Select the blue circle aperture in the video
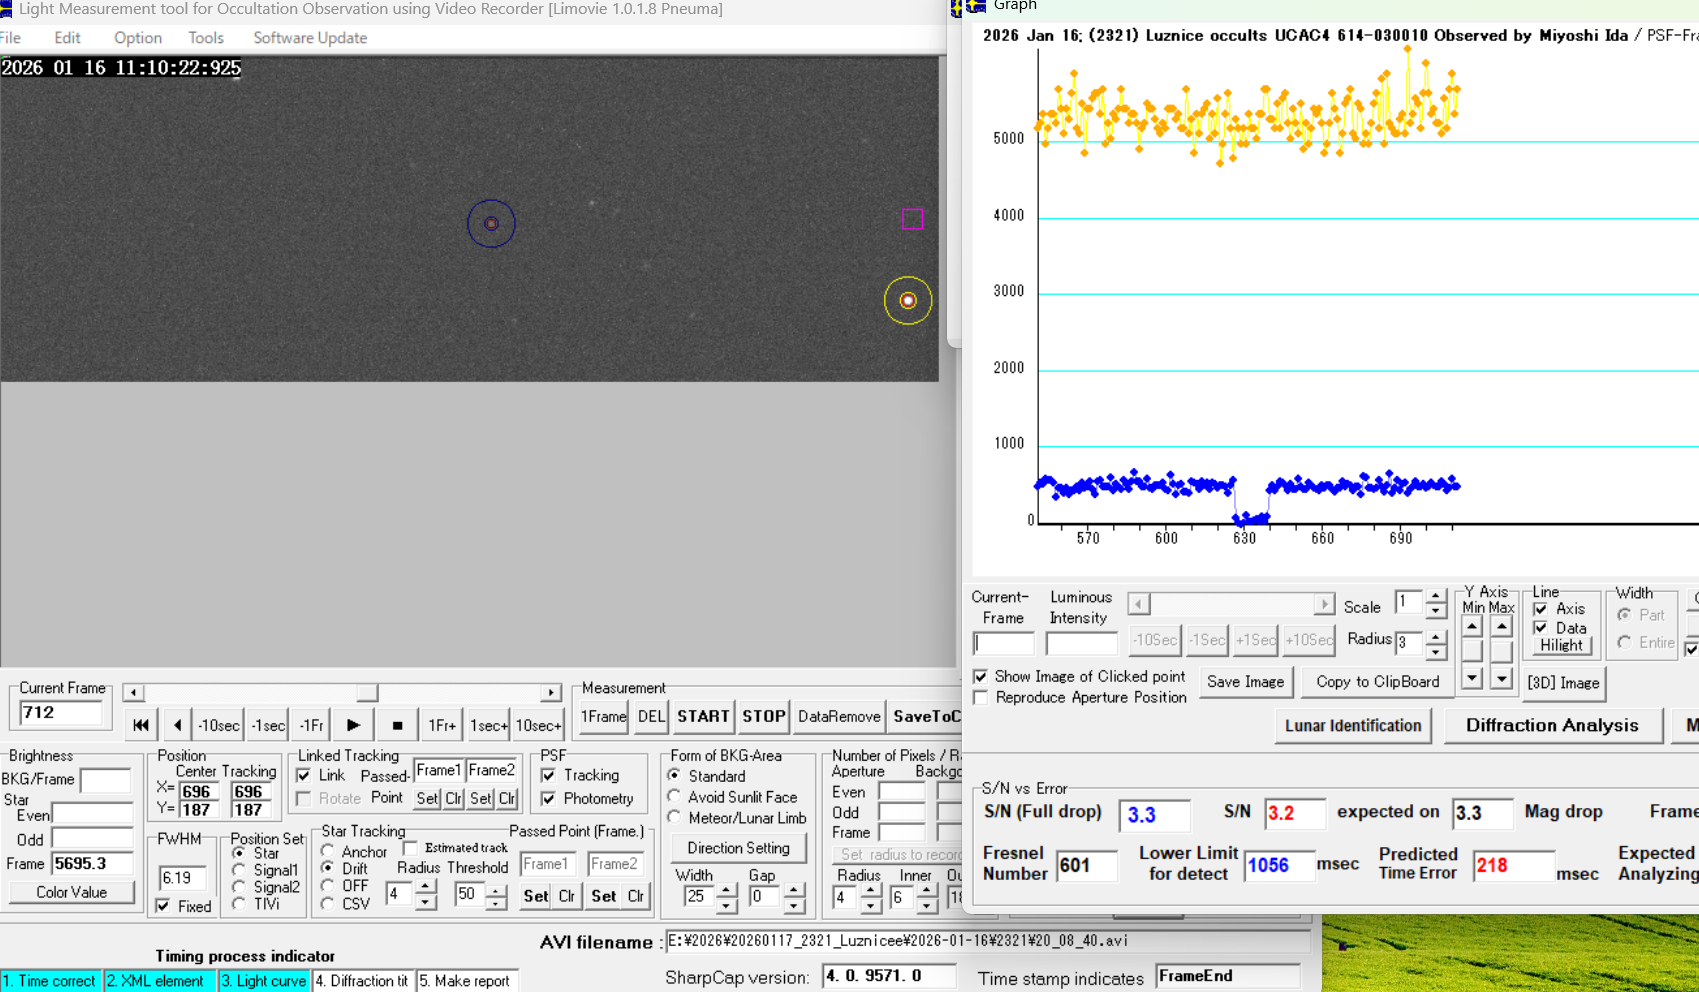The image size is (1699, 992). 491,224
